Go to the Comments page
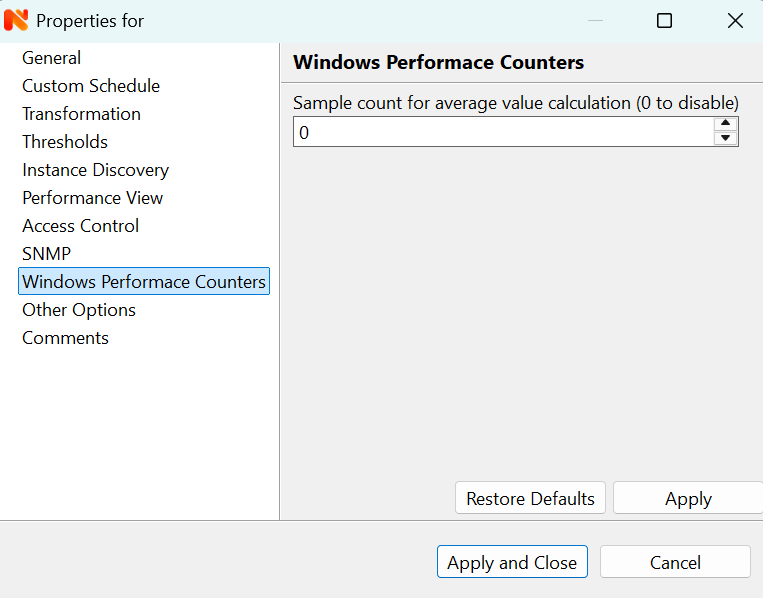The height and width of the screenshot is (598, 763). [x=66, y=338]
